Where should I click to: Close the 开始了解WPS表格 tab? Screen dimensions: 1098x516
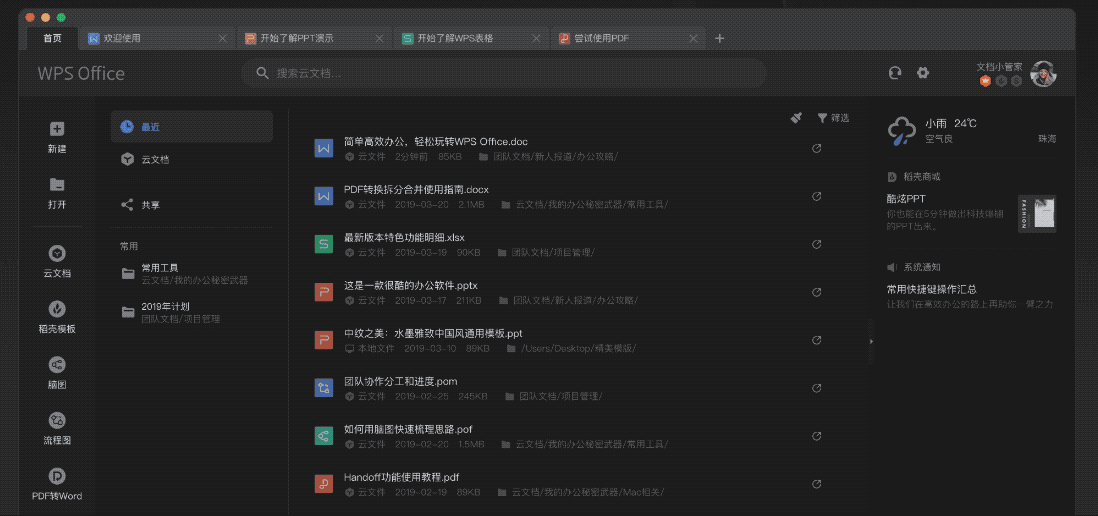point(536,39)
